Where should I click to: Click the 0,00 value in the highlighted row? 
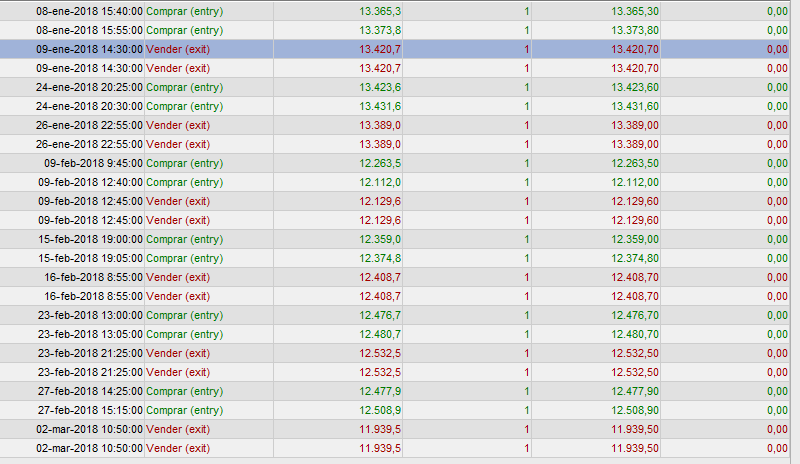click(x=778, y=49)
